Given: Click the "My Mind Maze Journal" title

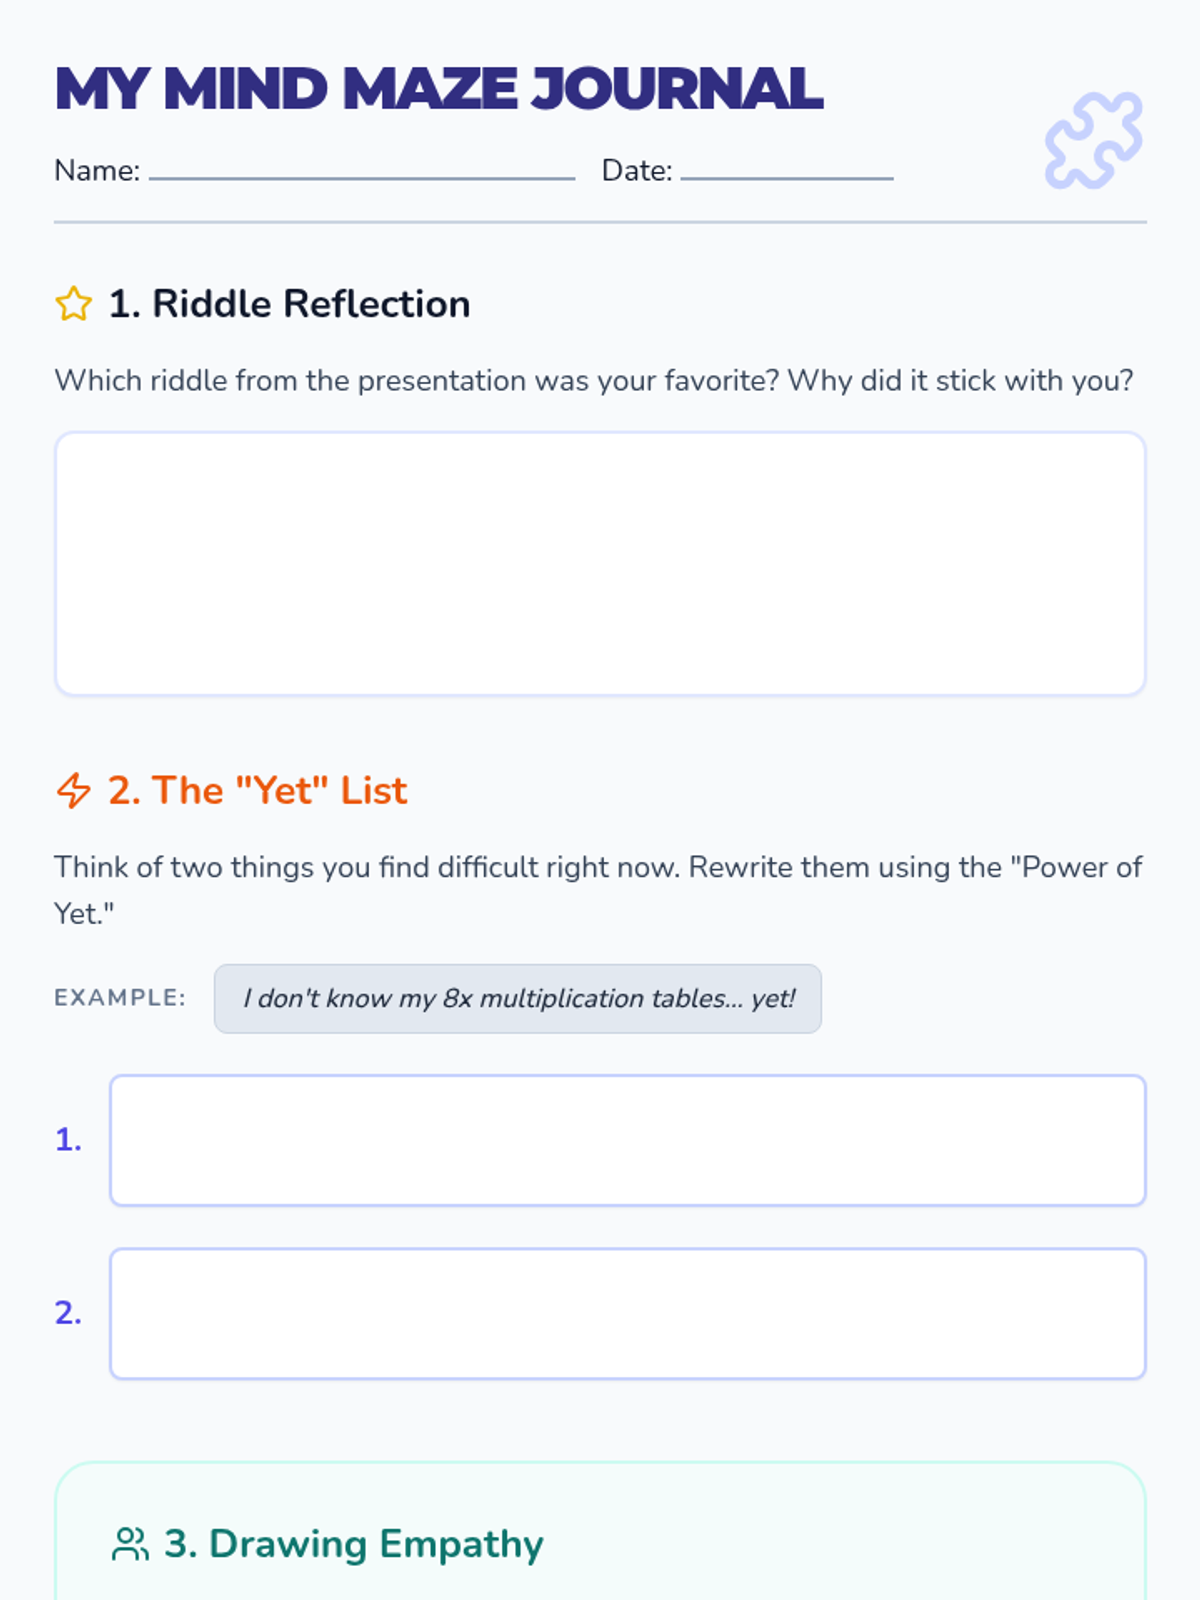Looking at the screenshot, I should [439, 89].
